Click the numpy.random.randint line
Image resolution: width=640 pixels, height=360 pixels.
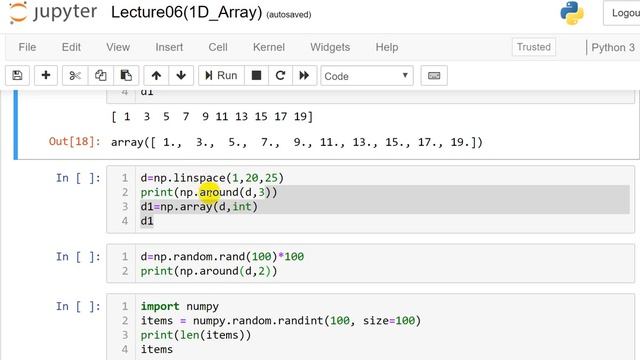(280, 321)
